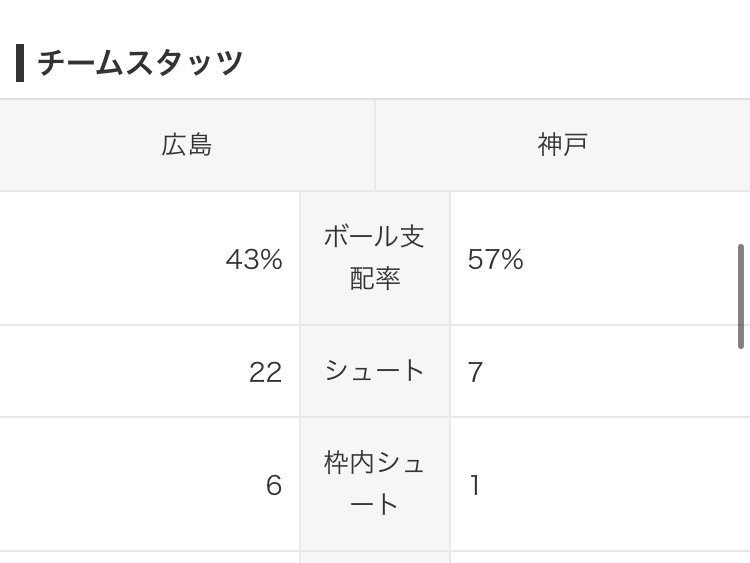750x563 pixels.
Task: Click the ボール支配率 stat label
Action: click(375, 258)
